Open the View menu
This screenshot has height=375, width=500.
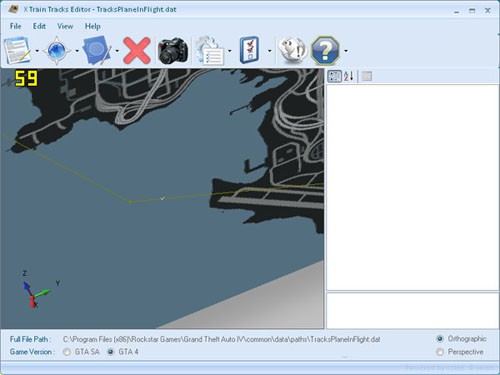tap(65, 26)
